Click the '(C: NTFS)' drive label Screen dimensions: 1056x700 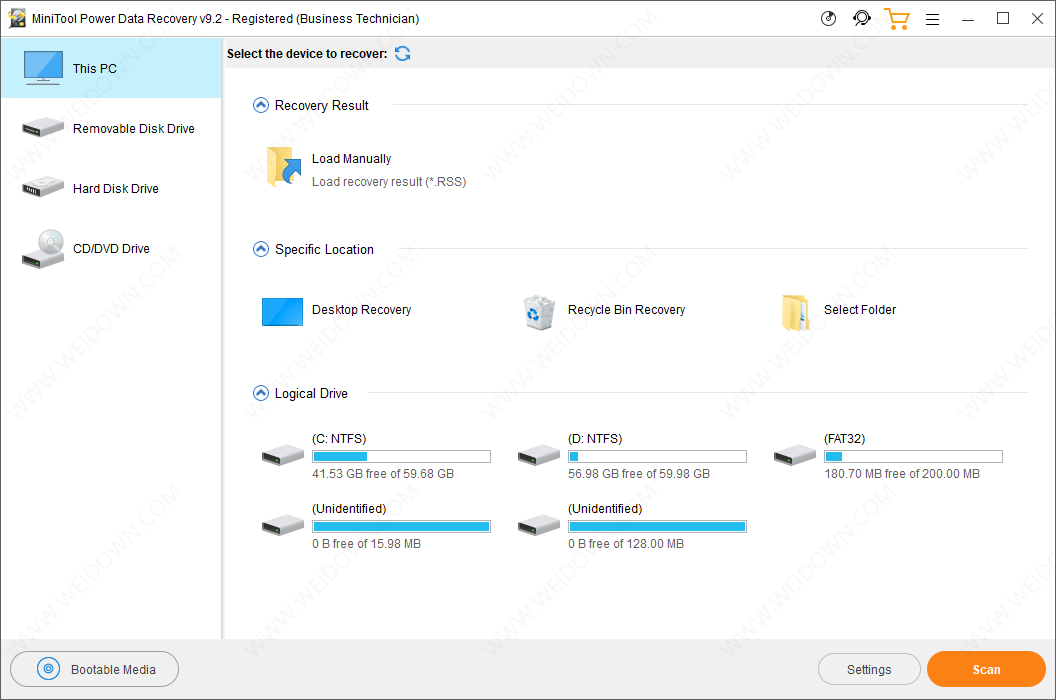(339, 439)
